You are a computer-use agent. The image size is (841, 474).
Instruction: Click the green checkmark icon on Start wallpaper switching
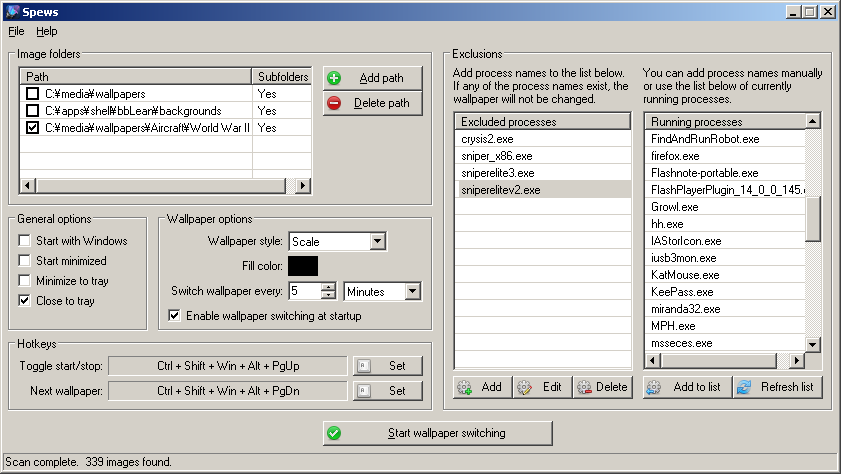(x=334, y=433)
